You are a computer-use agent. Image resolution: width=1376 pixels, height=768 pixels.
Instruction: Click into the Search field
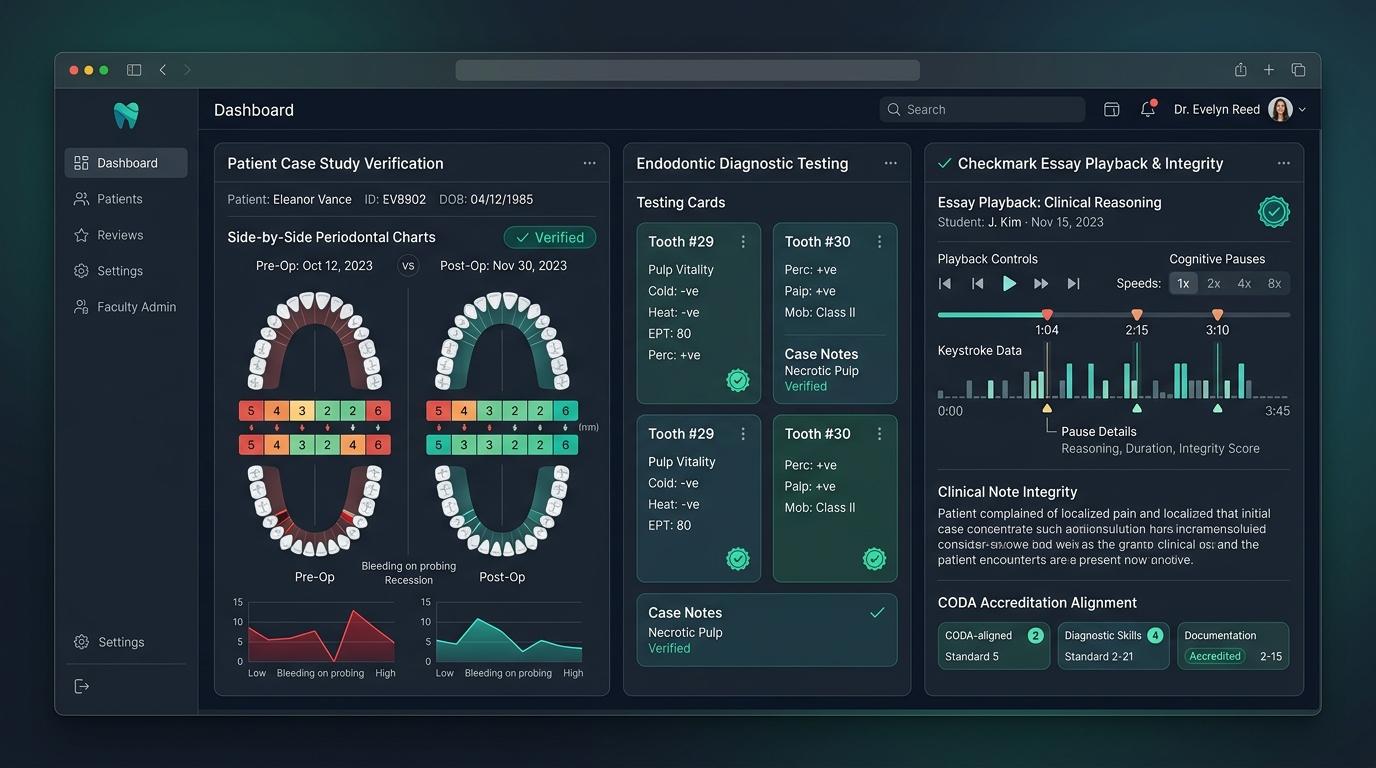click(983, 110)
